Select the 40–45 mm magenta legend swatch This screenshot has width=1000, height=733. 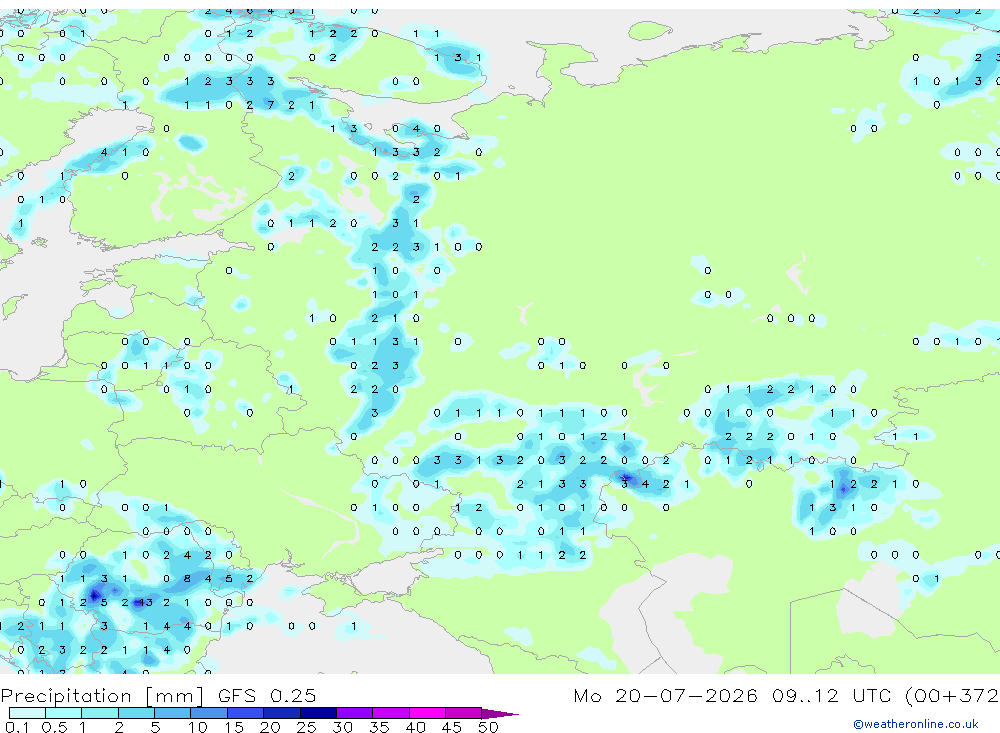[427, 713]
